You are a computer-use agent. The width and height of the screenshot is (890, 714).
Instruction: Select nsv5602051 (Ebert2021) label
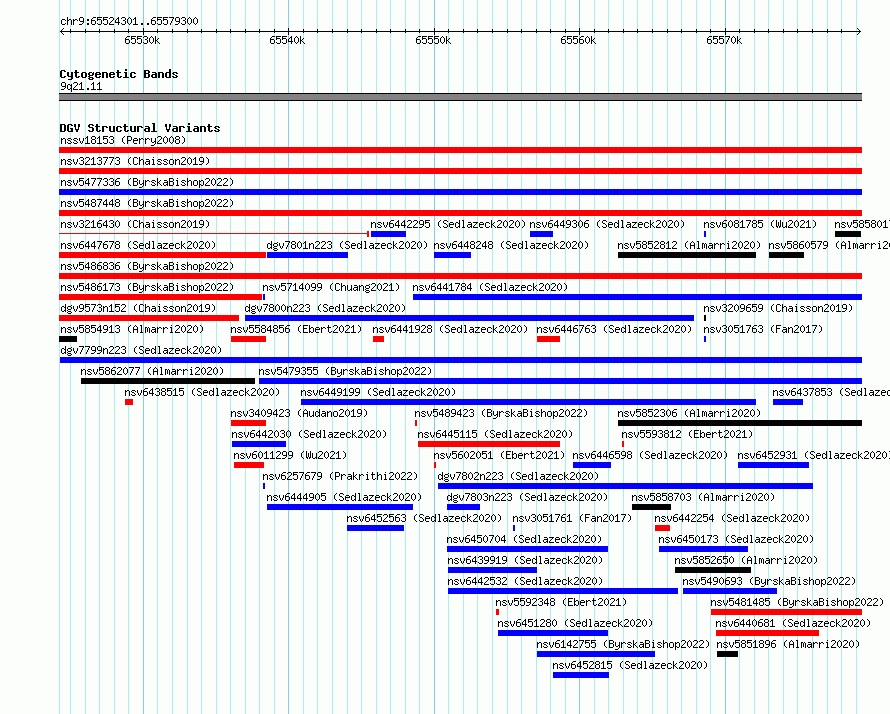coord(499,455)
